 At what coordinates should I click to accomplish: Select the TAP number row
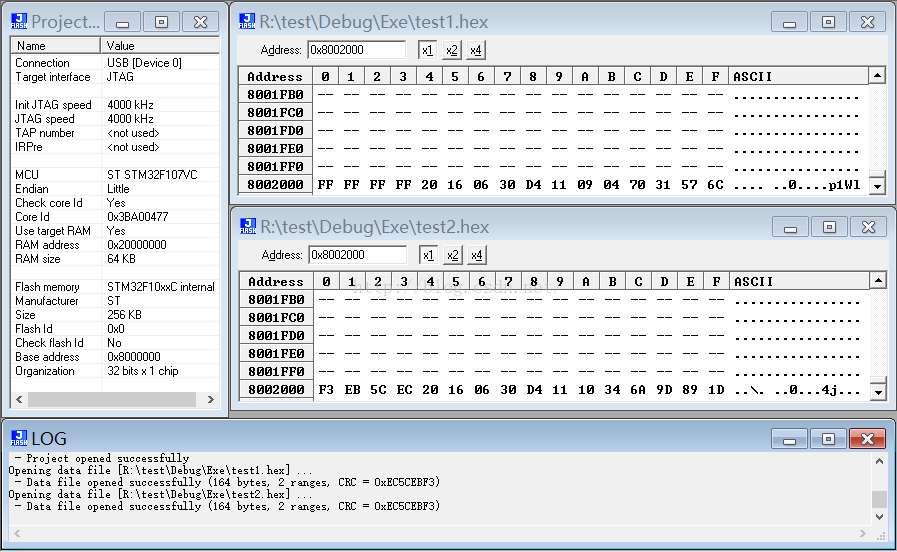click(115, 133)
